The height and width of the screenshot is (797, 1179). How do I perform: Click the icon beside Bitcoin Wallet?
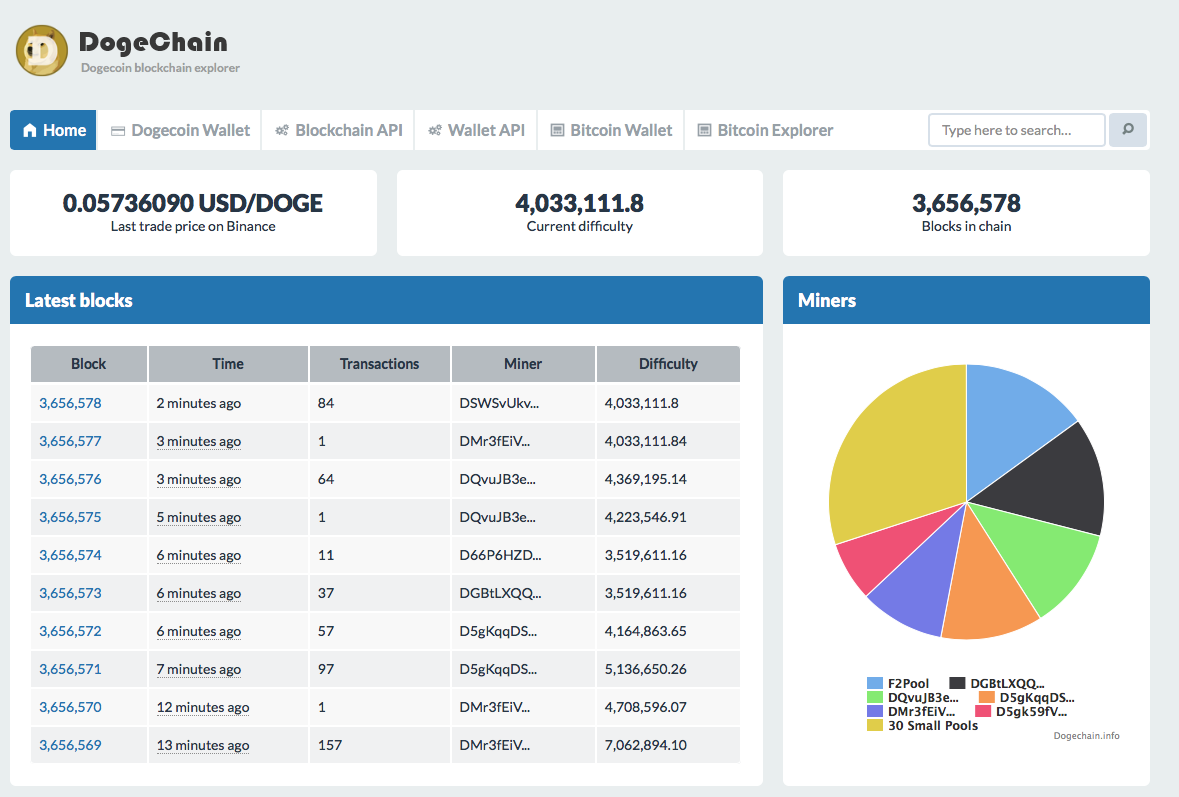click(557, 131)
